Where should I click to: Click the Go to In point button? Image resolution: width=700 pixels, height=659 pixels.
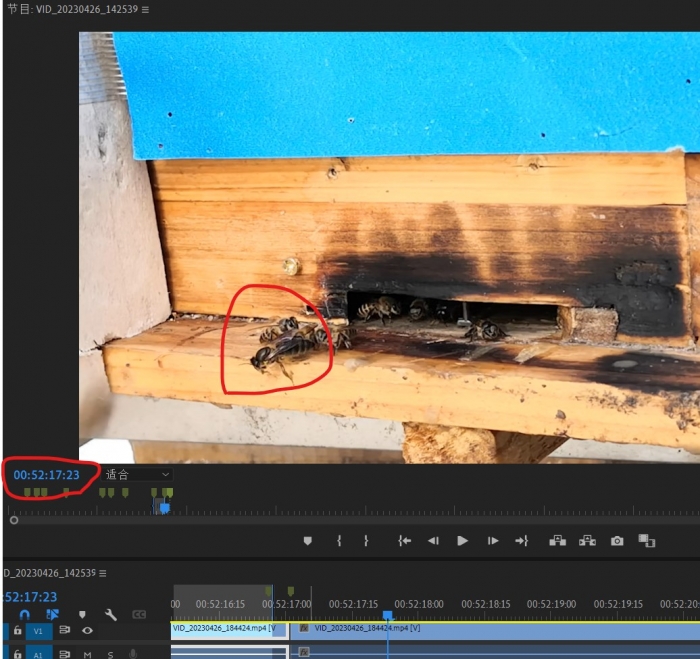pyautogui.click(x=404, y=541)
